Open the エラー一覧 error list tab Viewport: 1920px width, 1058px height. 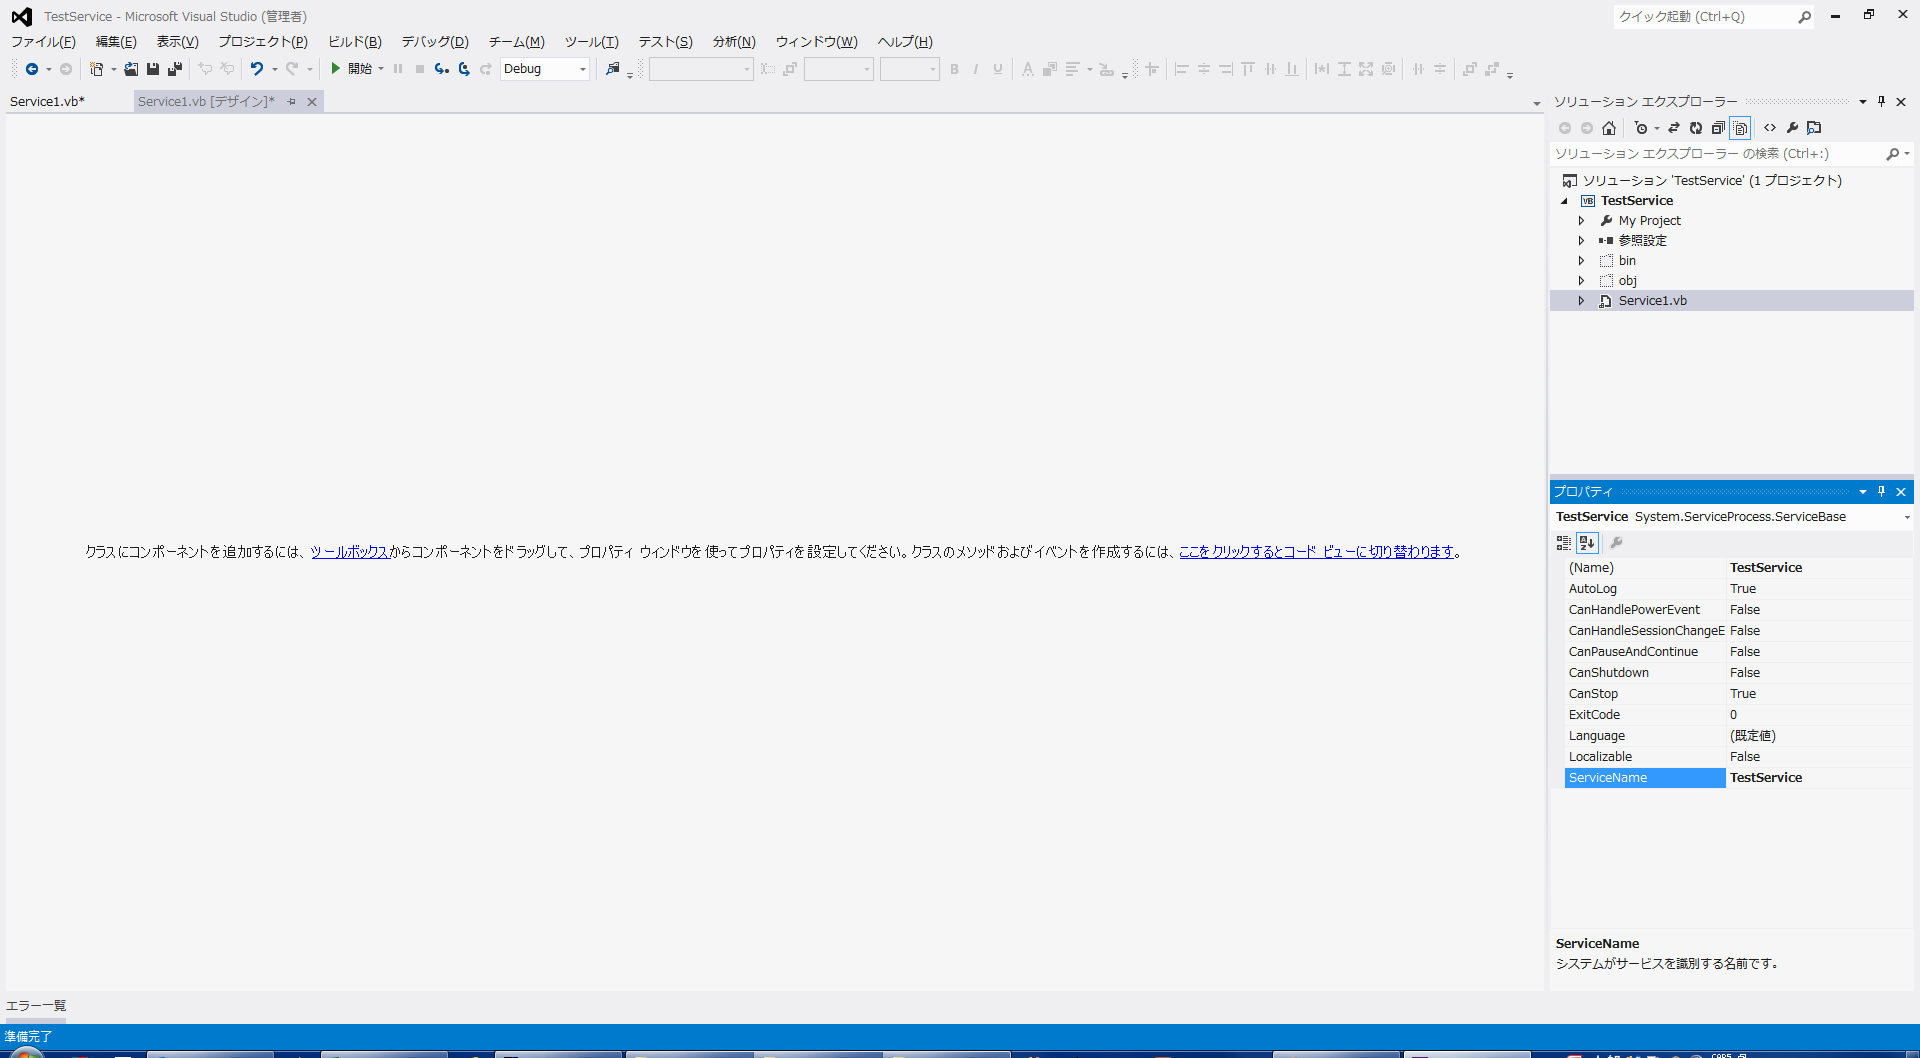point(36,1006)
